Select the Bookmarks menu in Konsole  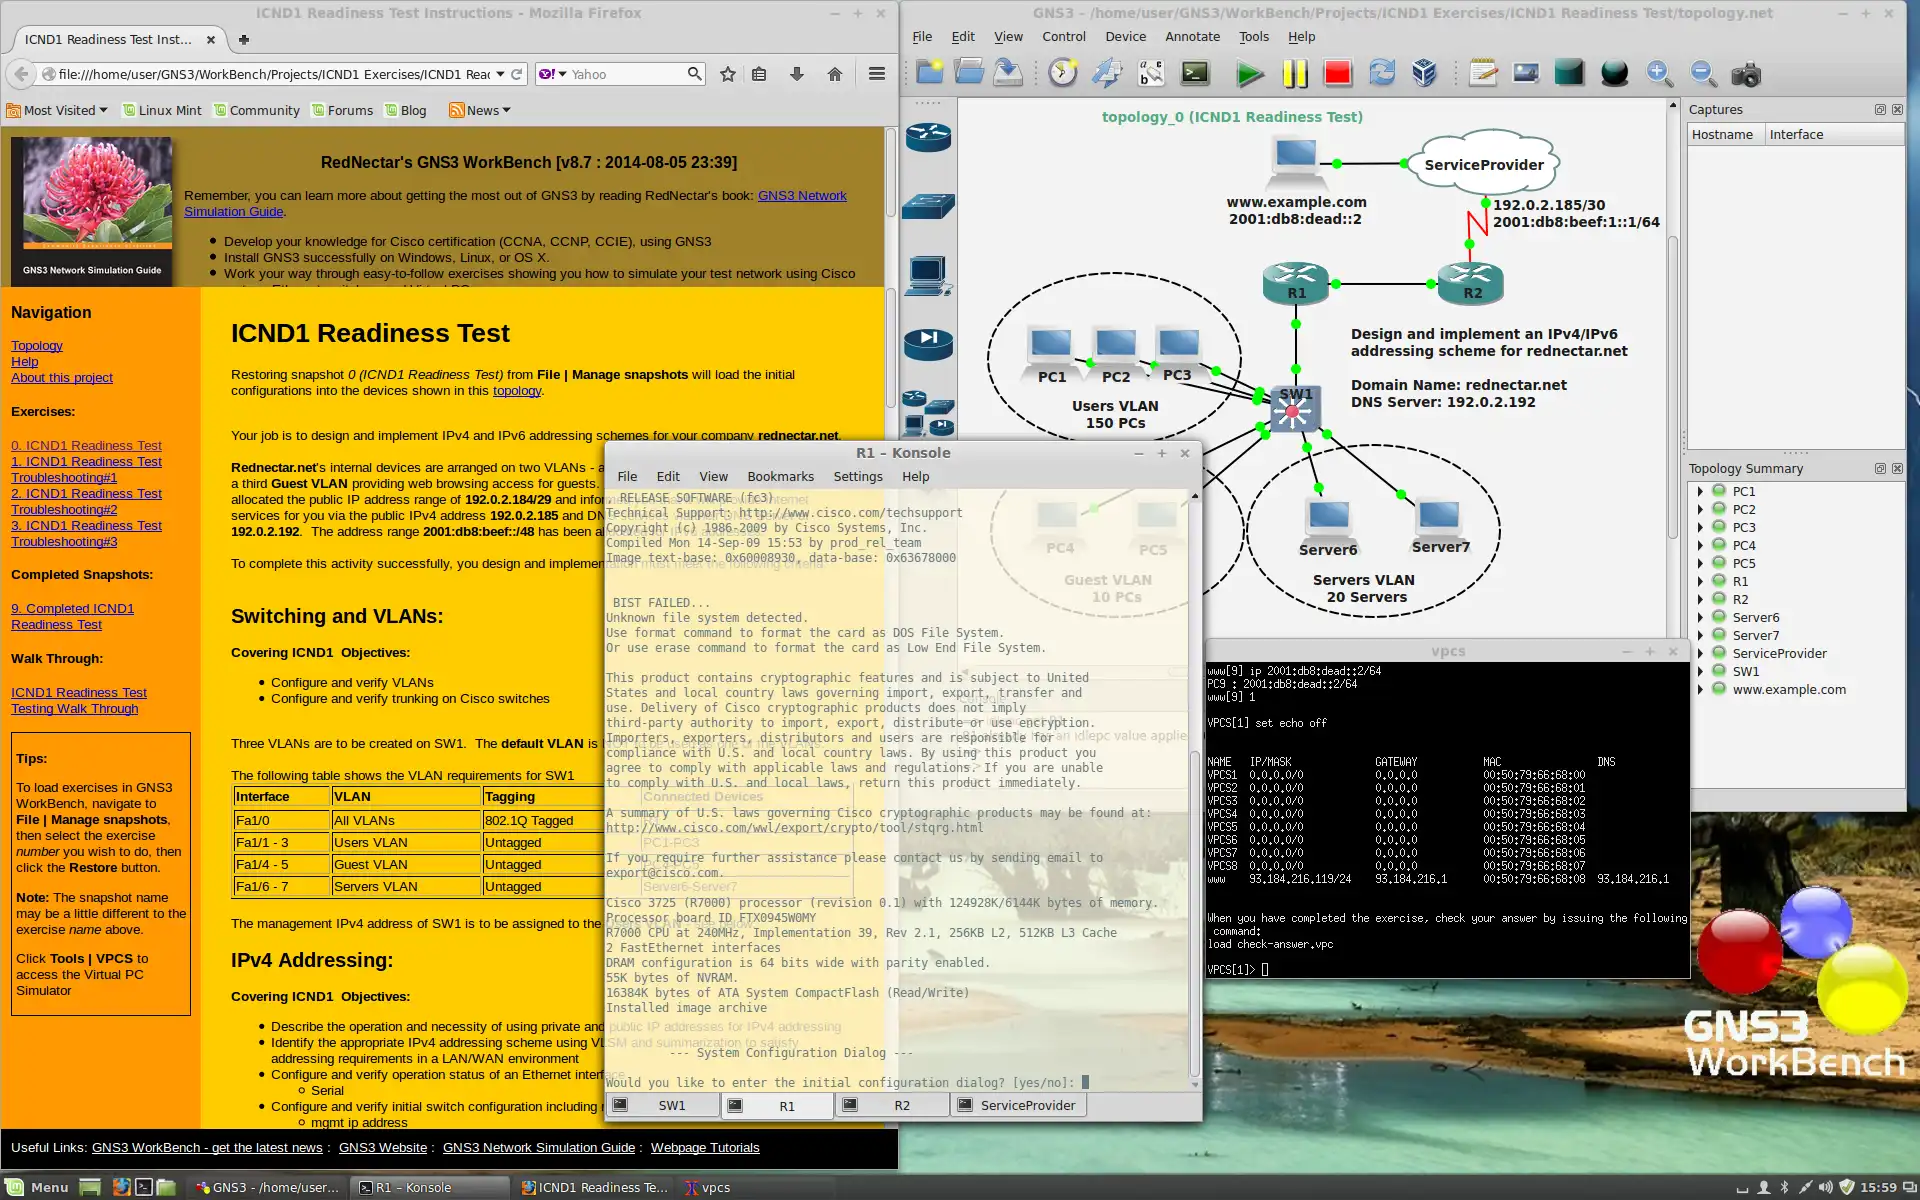[x=781, y=476]
